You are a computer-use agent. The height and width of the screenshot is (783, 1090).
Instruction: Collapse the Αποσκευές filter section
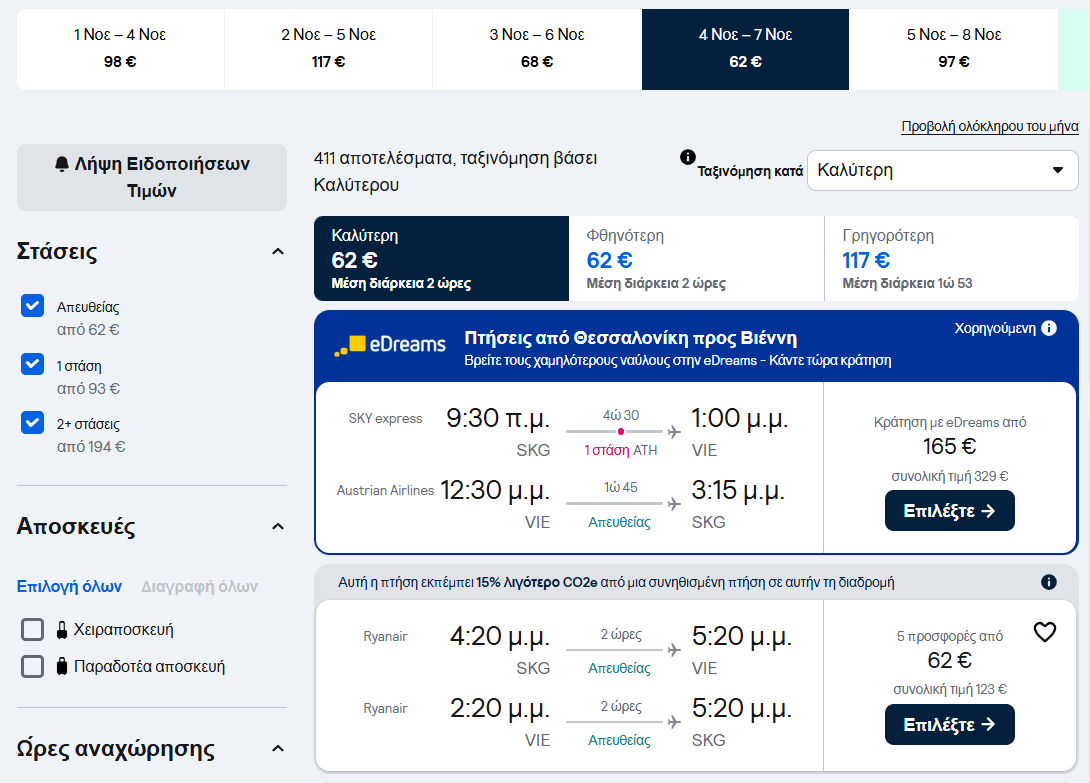(x=278, y=526)
